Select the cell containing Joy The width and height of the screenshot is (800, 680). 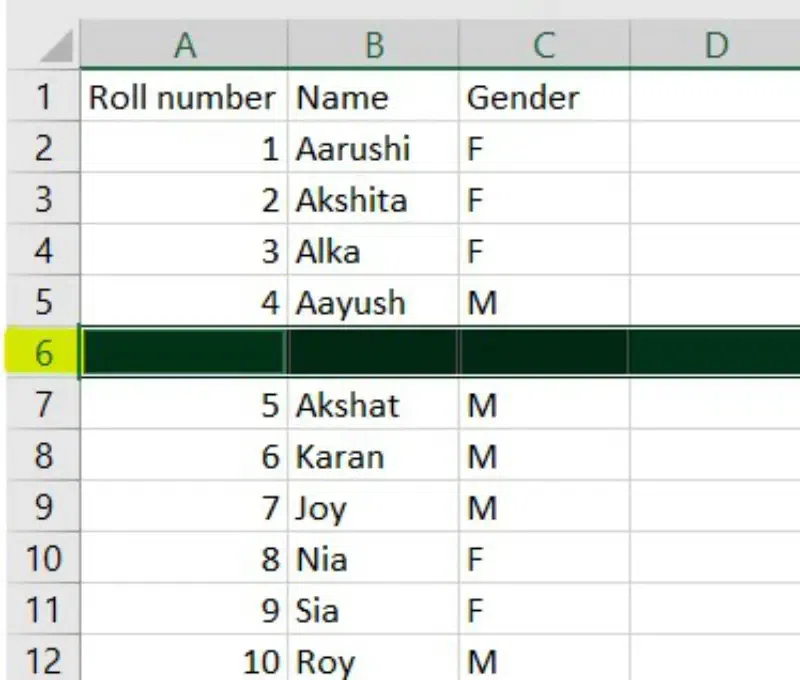(x=373, y=508)
